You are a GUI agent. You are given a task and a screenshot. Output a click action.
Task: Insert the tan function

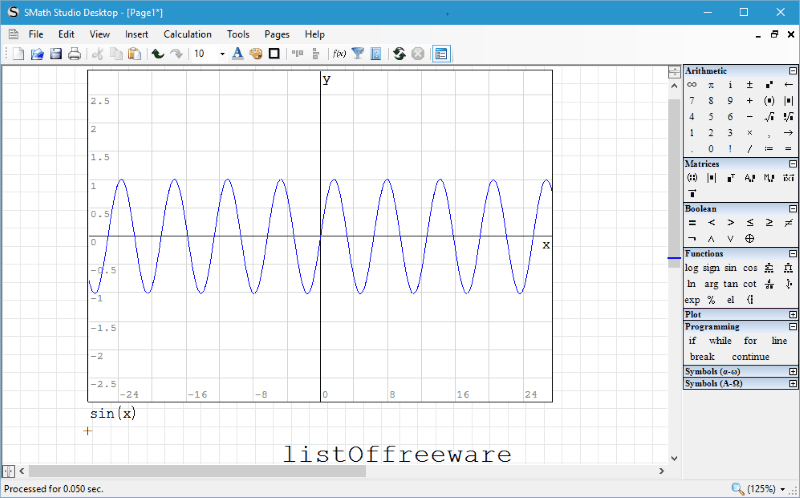(730, 284)
